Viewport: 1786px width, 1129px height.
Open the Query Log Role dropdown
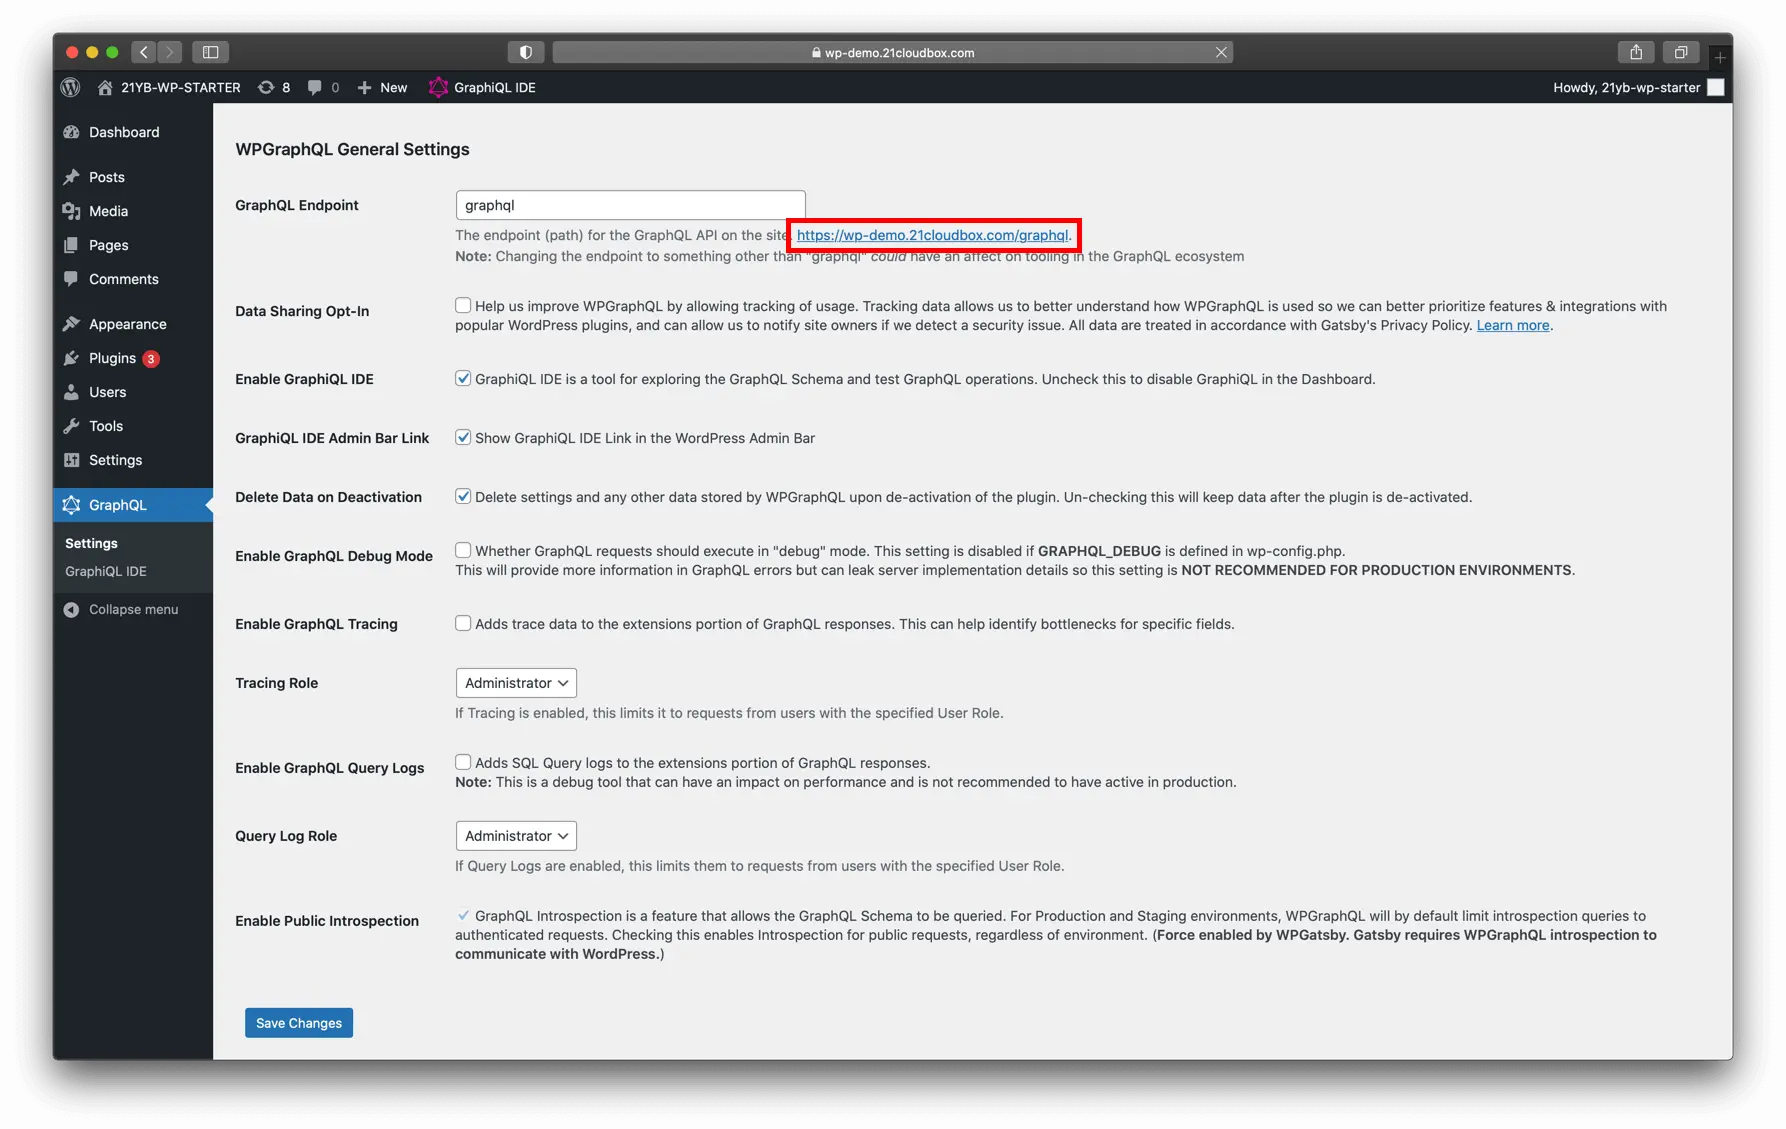coord(516,836)
